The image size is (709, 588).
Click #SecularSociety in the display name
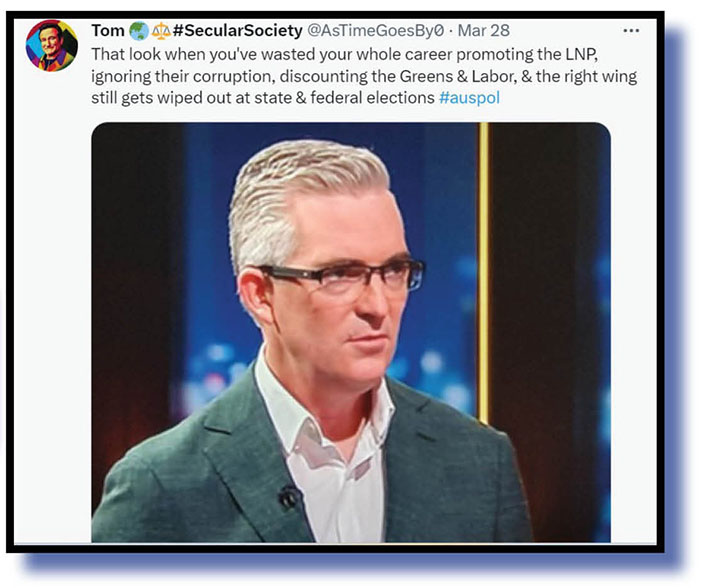click(237, 31)
